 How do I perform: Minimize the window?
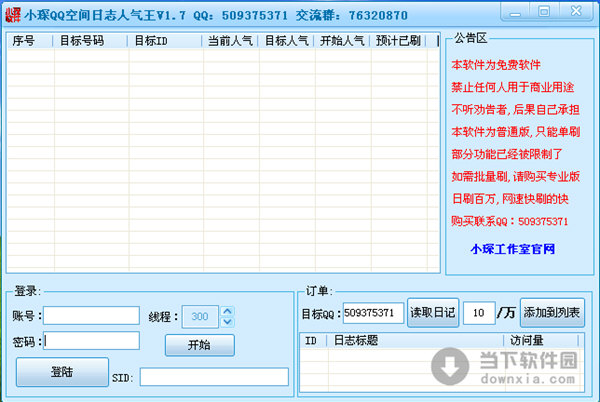pyautogui.click(x=515, y=12)
